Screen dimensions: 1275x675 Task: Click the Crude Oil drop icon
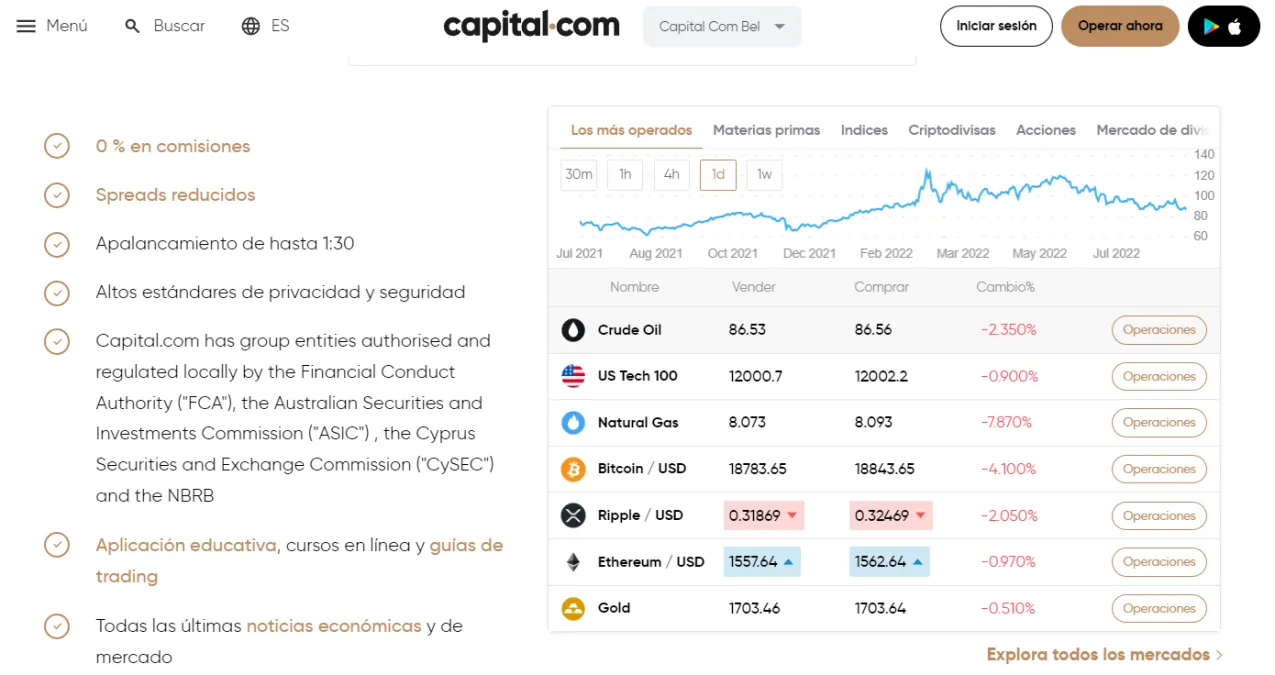573,330
